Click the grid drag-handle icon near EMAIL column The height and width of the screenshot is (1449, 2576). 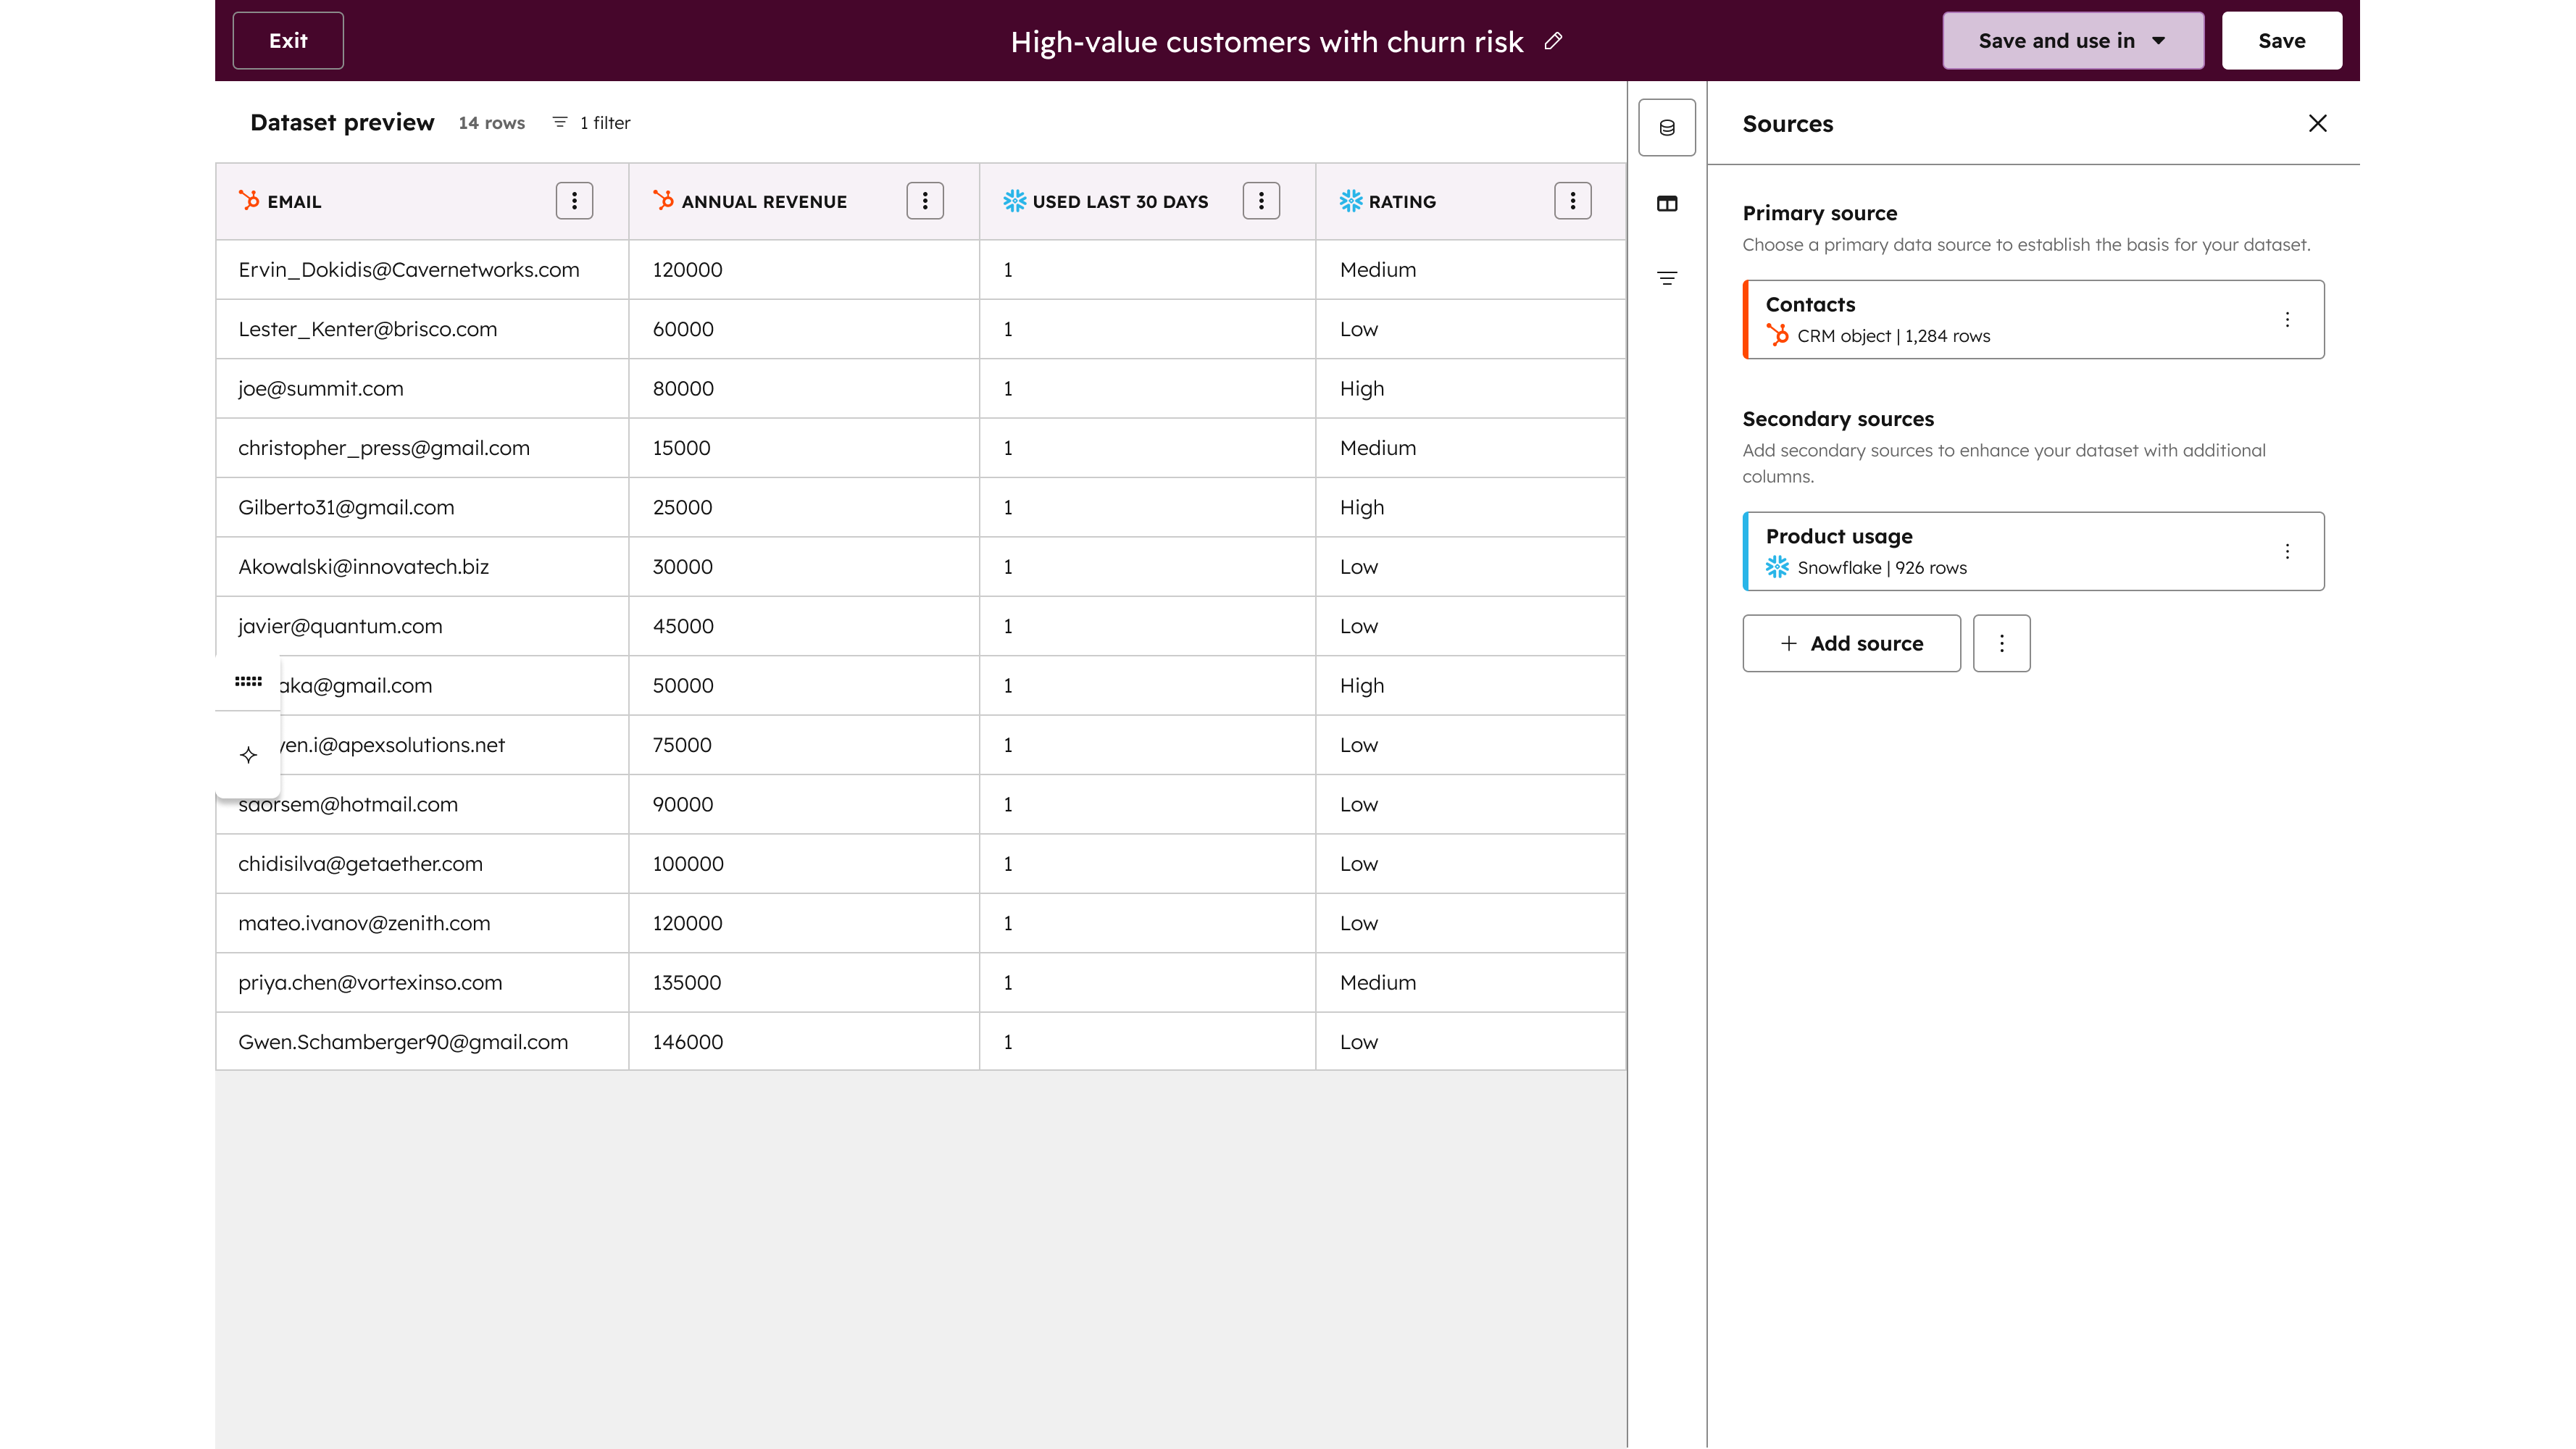coord(248,681)
